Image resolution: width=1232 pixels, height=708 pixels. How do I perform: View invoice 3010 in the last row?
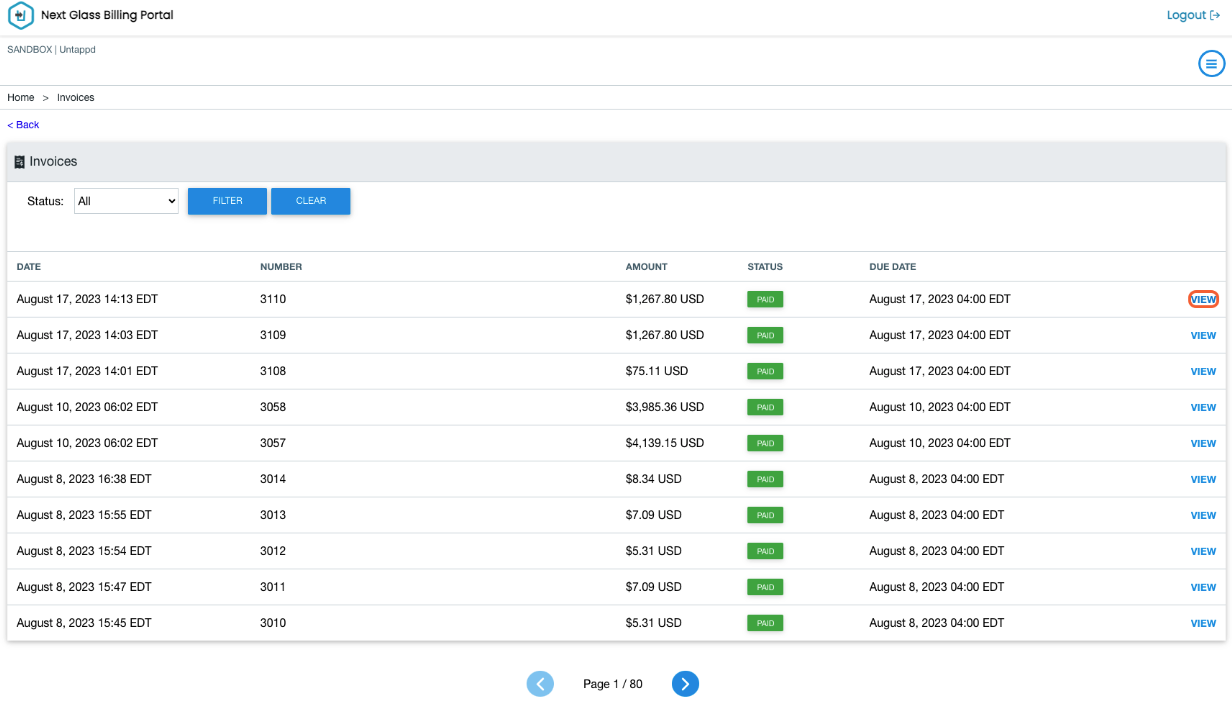pos(1203,624)
